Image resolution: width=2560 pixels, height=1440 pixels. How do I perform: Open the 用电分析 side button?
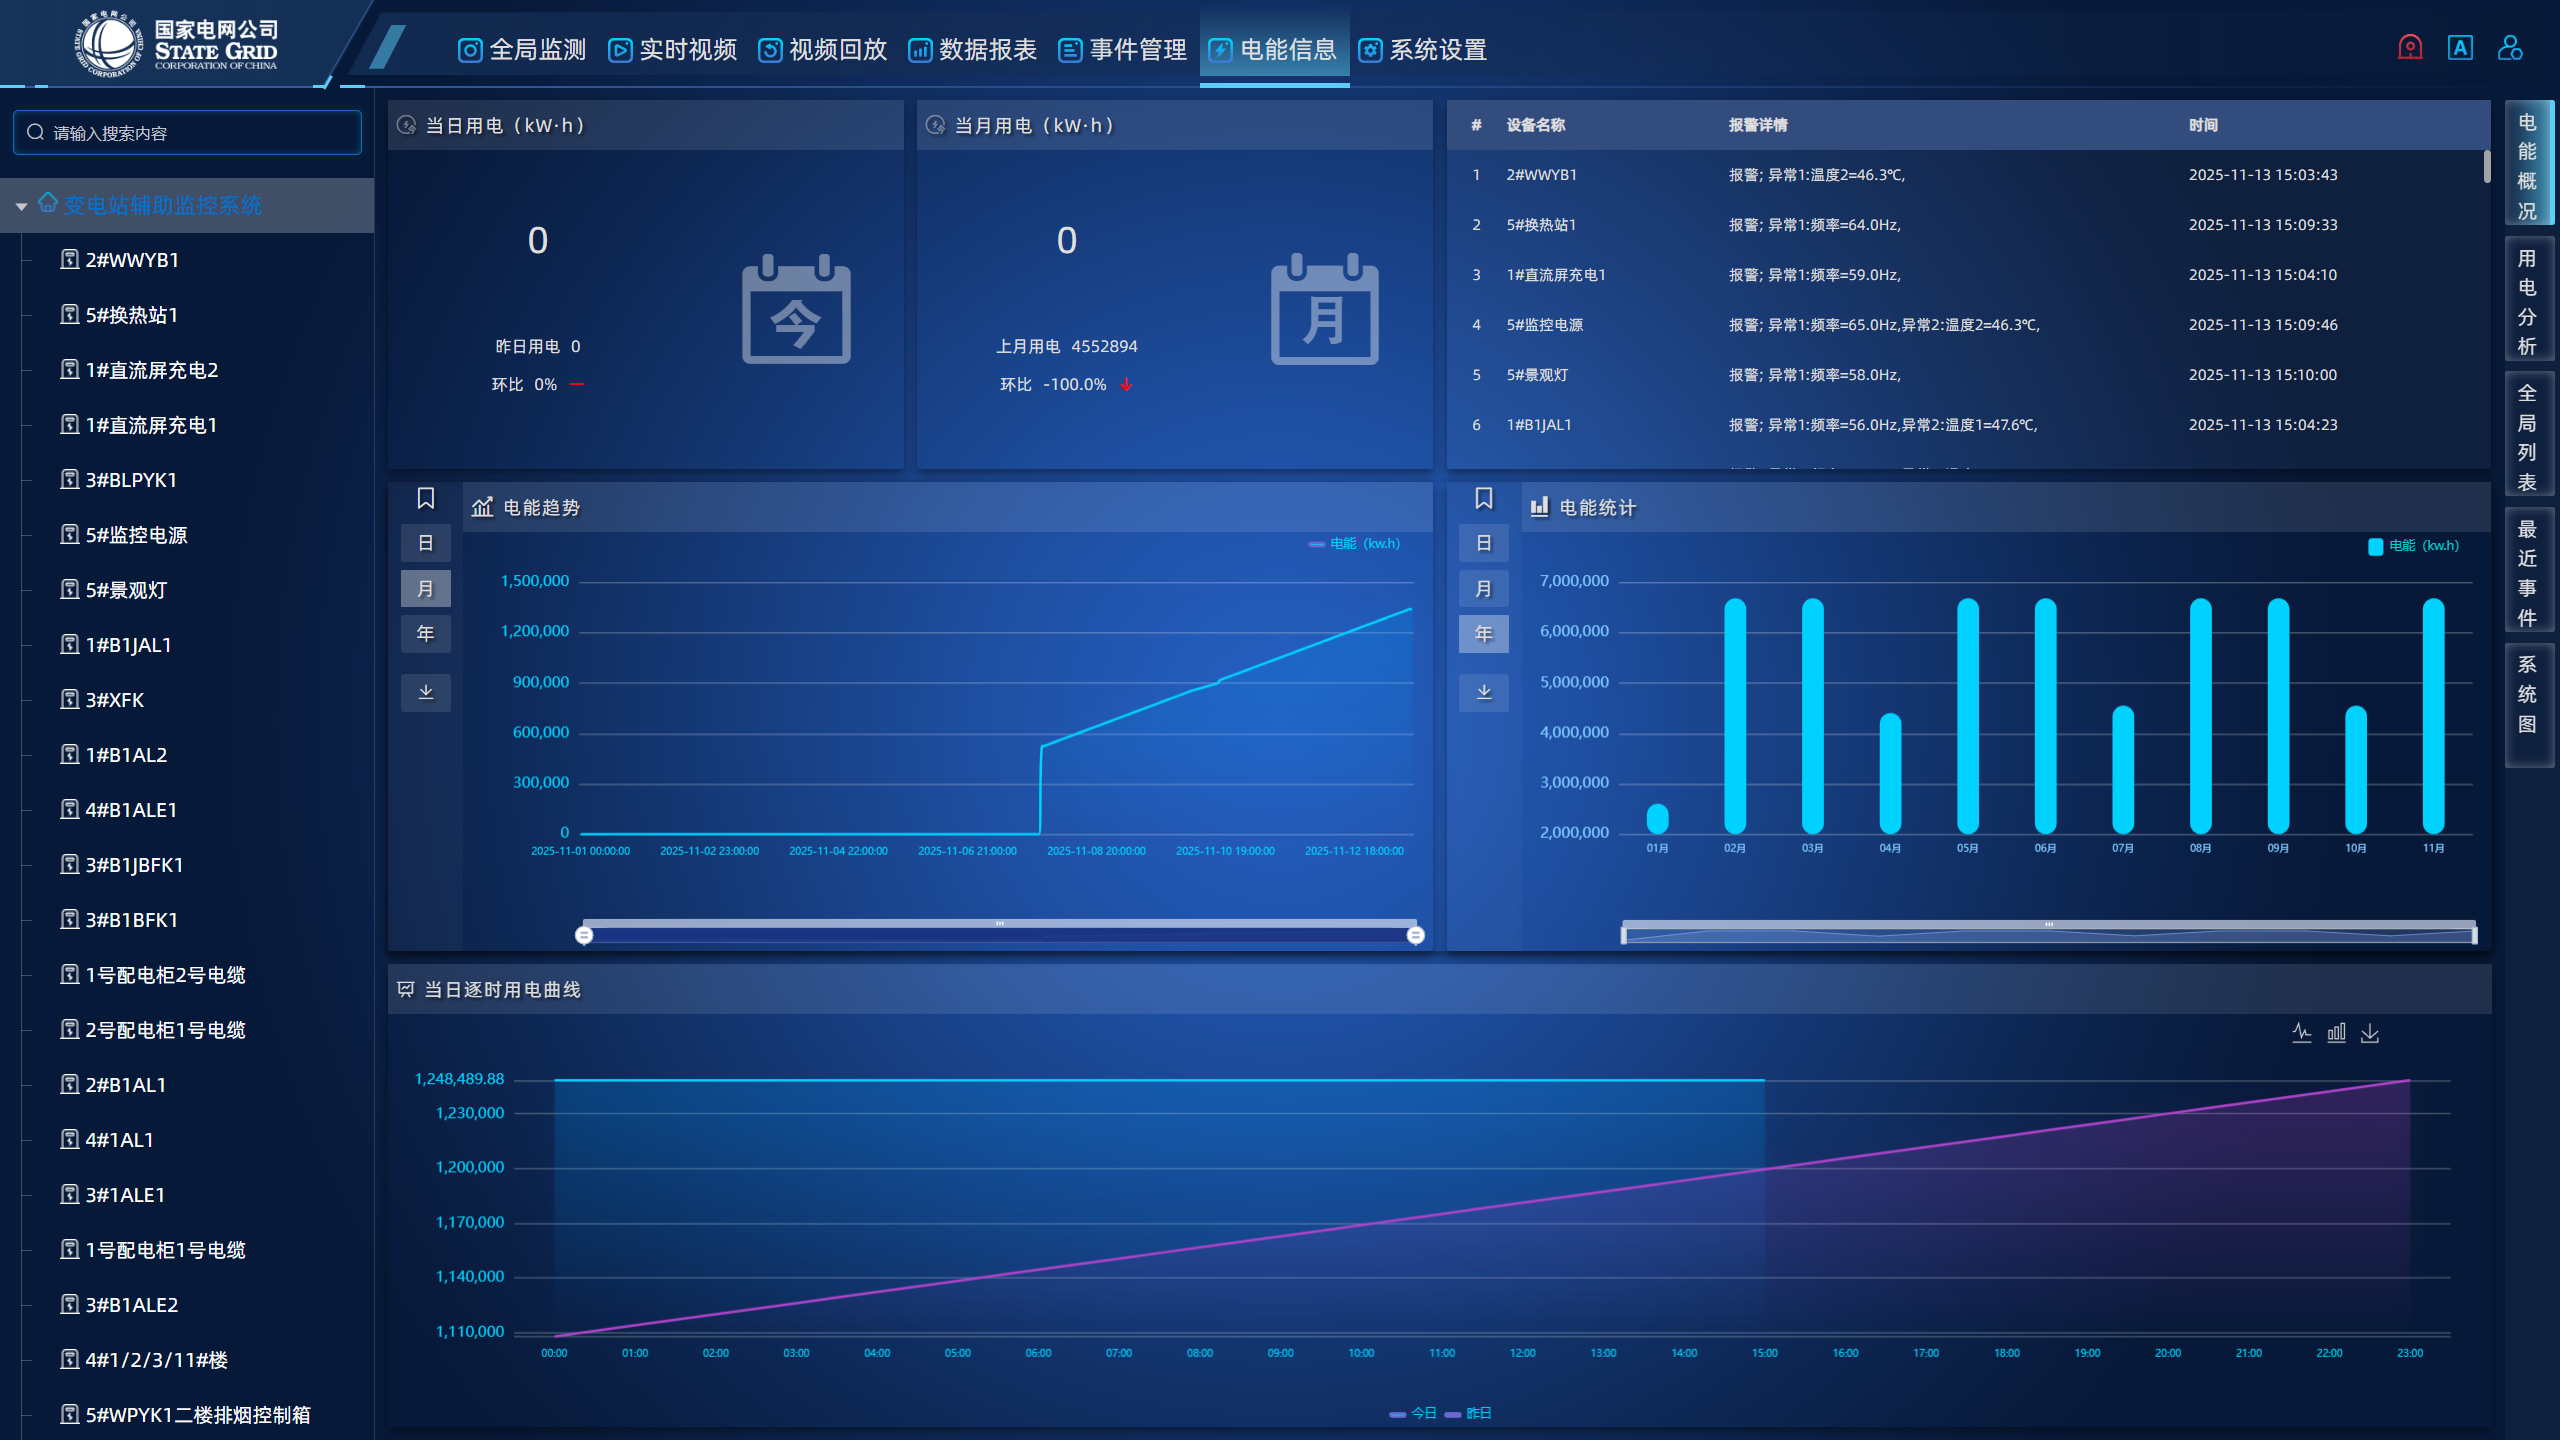[2529, 301]
